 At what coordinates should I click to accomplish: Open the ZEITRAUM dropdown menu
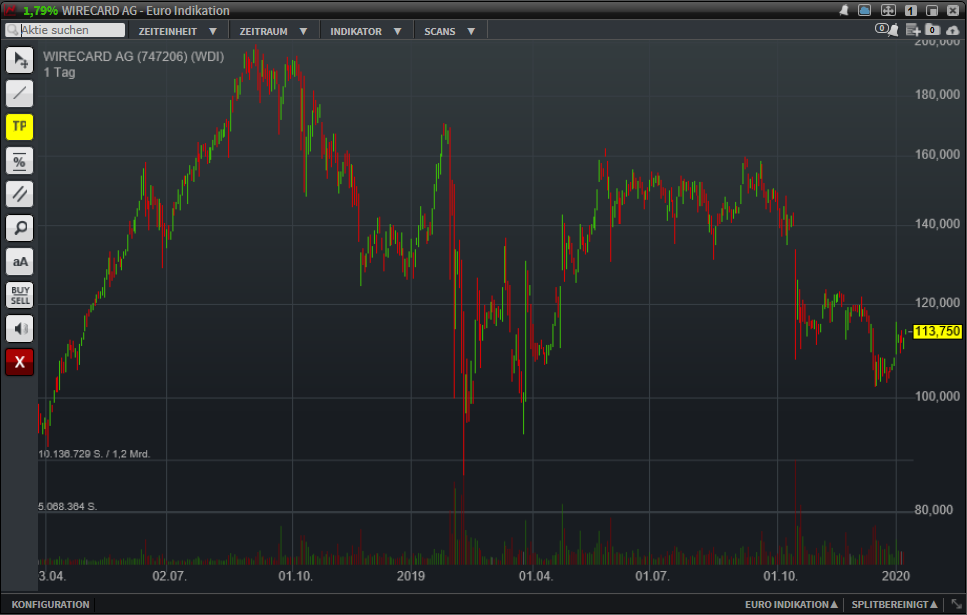coord(273,31)
